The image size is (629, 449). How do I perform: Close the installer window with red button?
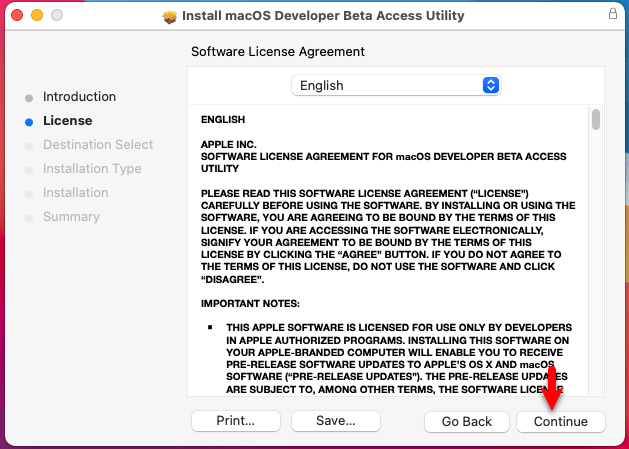[x=17, y=15]
